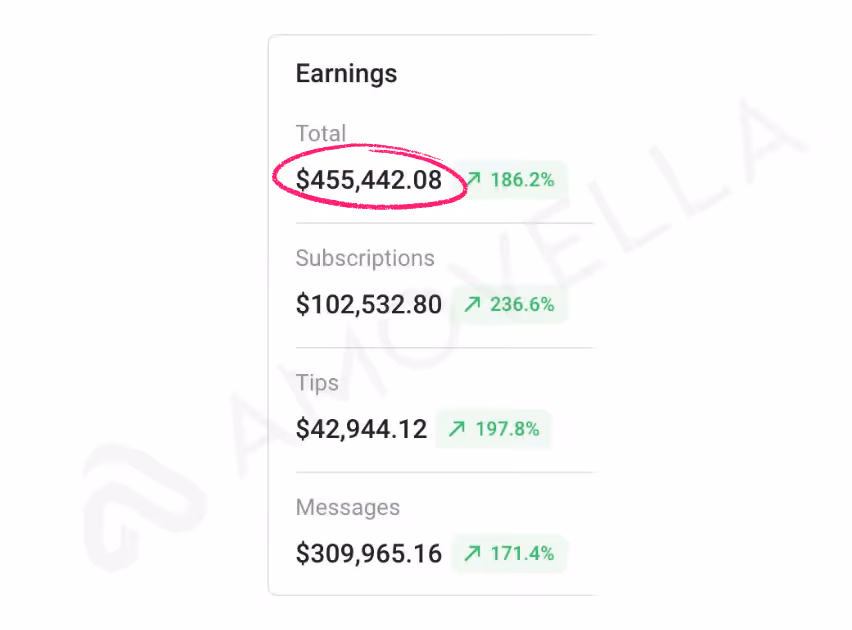Select the Tips category label
This screenshot has width=852, height=630.
click(x=317, y=383)
